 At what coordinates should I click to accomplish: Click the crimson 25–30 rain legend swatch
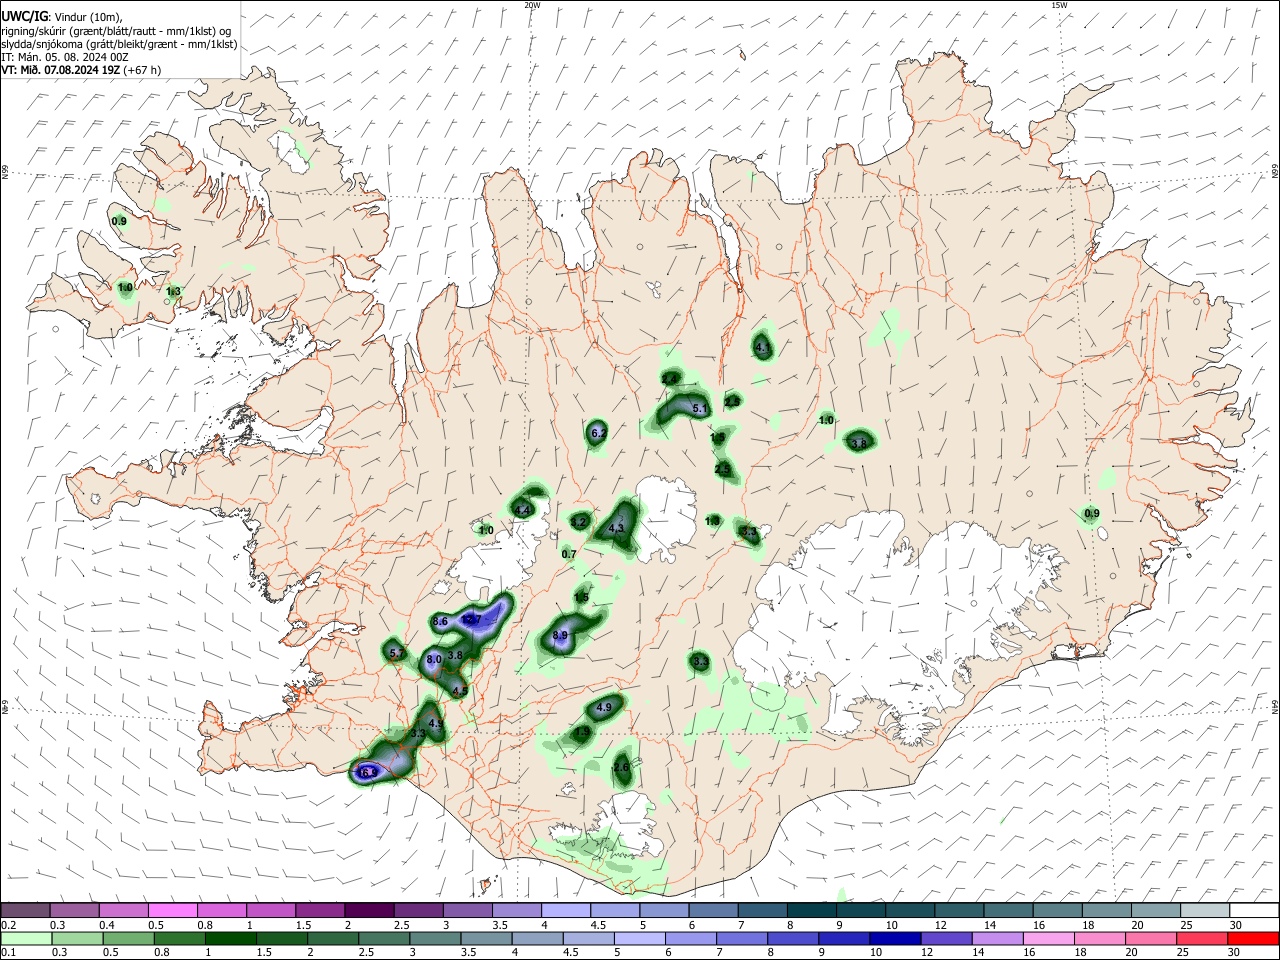[x=1201, y=938]
